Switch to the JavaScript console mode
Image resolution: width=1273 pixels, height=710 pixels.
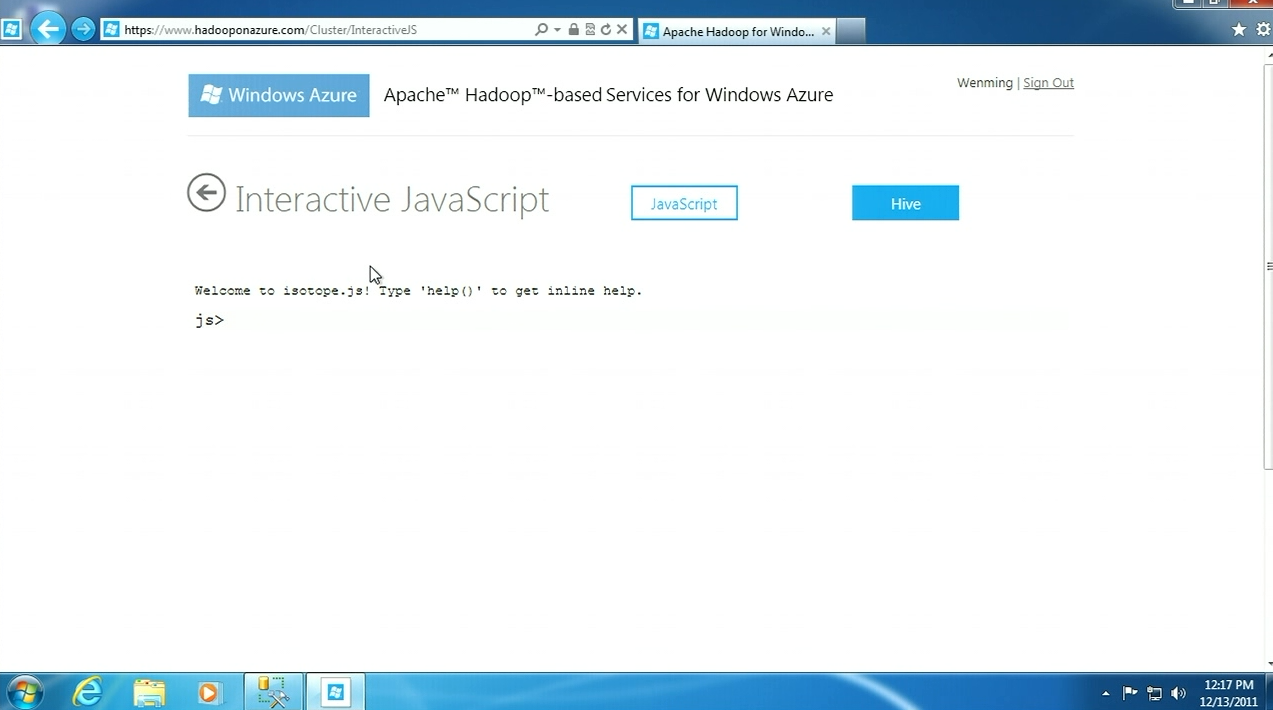tap(684, 203)
